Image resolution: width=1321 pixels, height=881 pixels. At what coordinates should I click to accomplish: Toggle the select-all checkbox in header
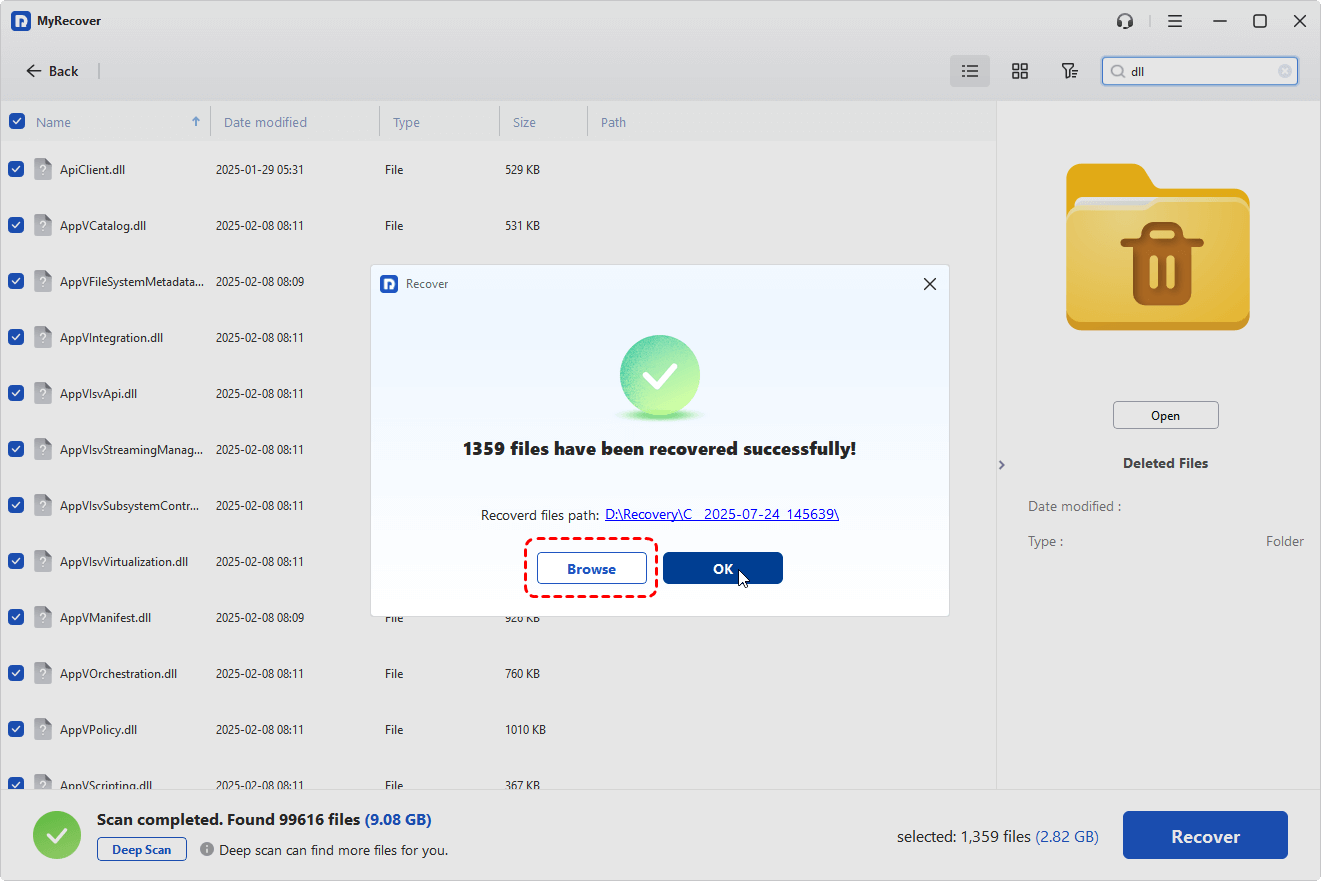point(17,121)
